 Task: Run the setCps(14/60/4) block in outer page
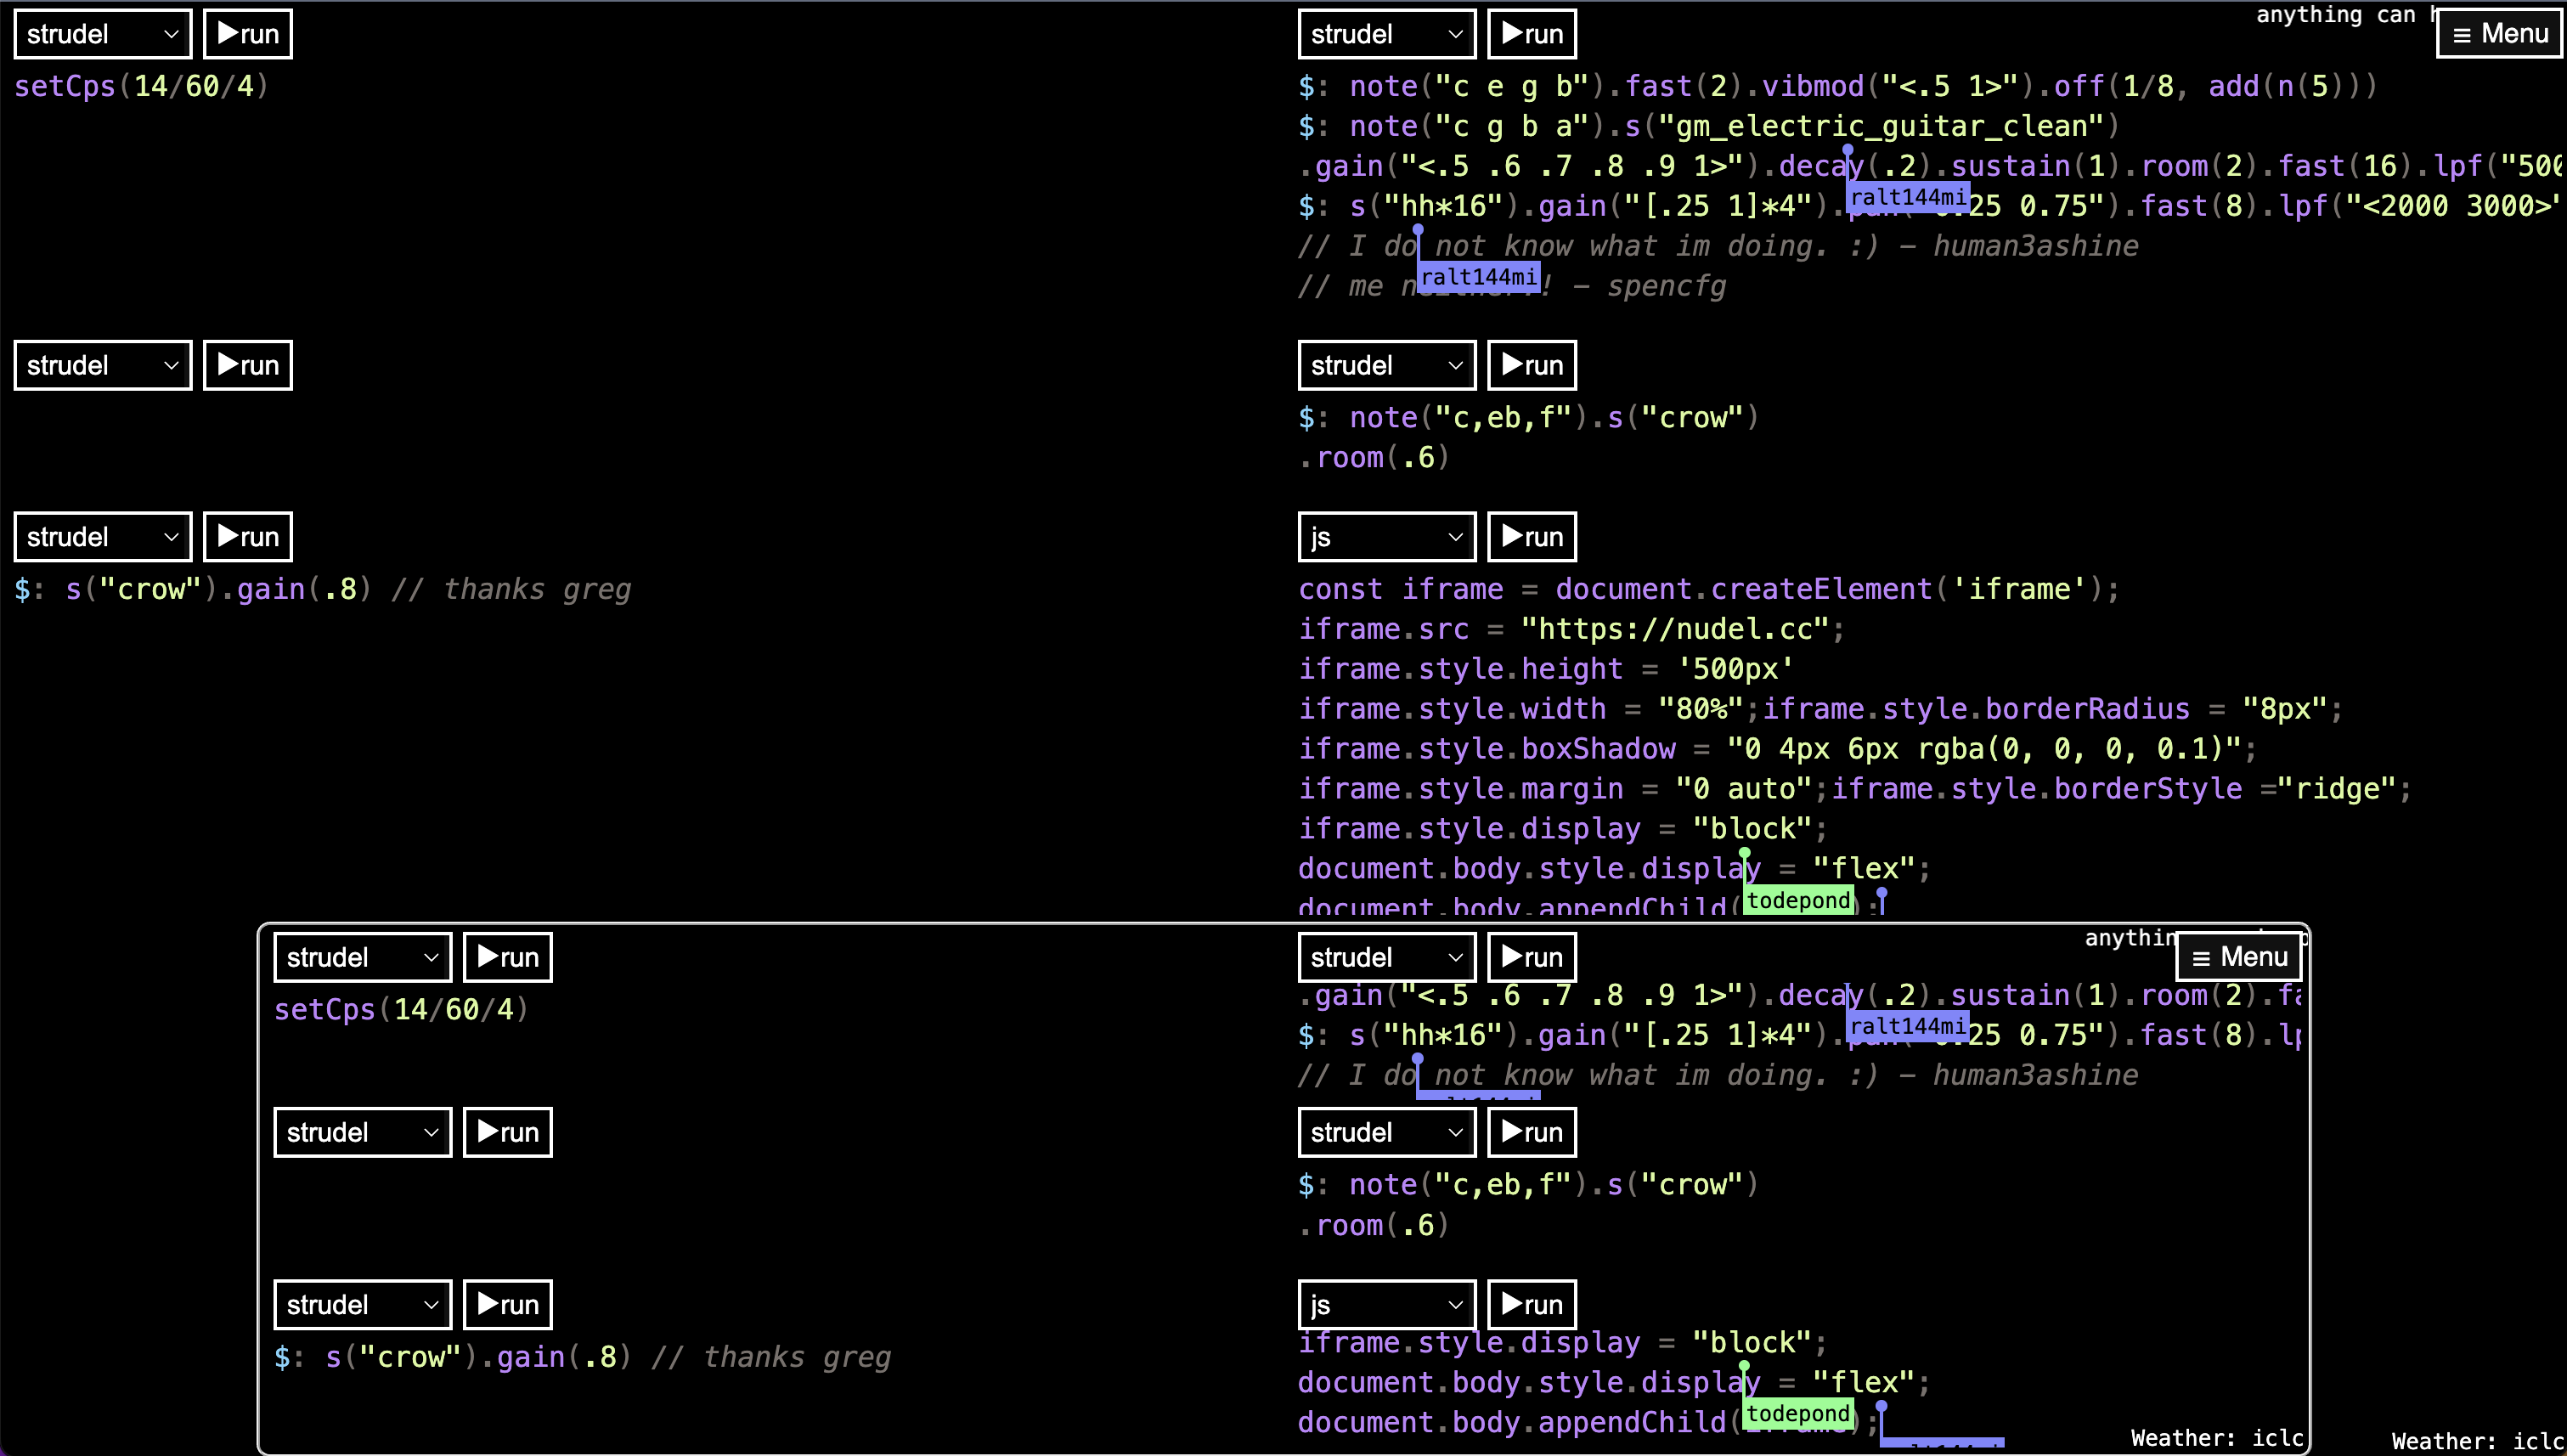[248, 34]
